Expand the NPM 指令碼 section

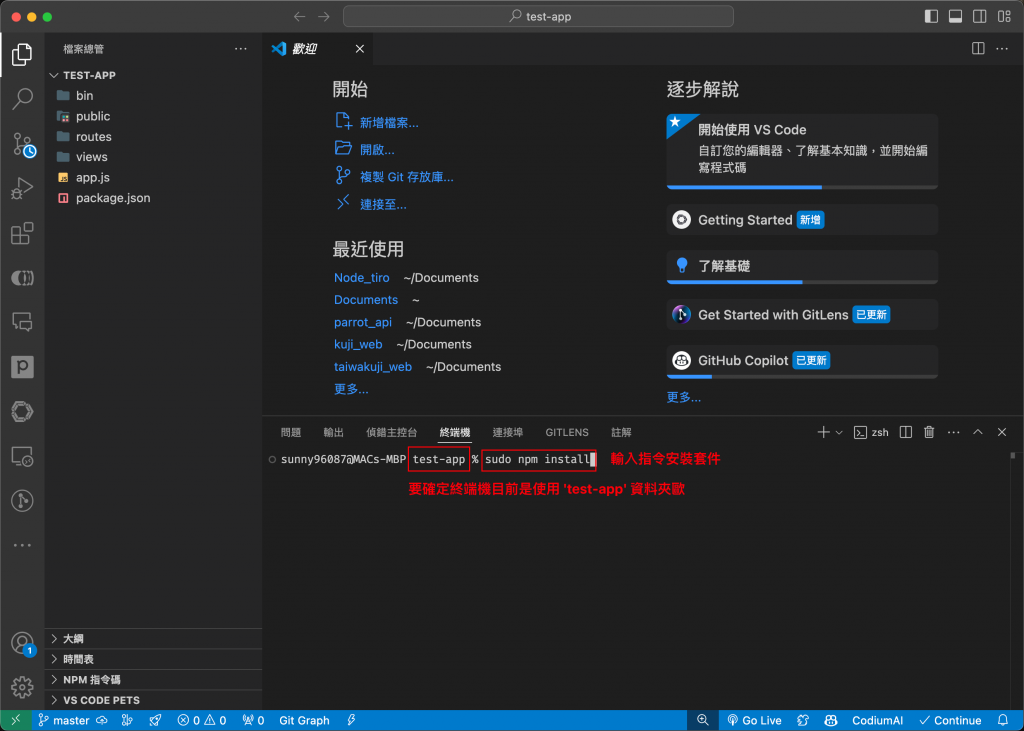pos(153,679)
